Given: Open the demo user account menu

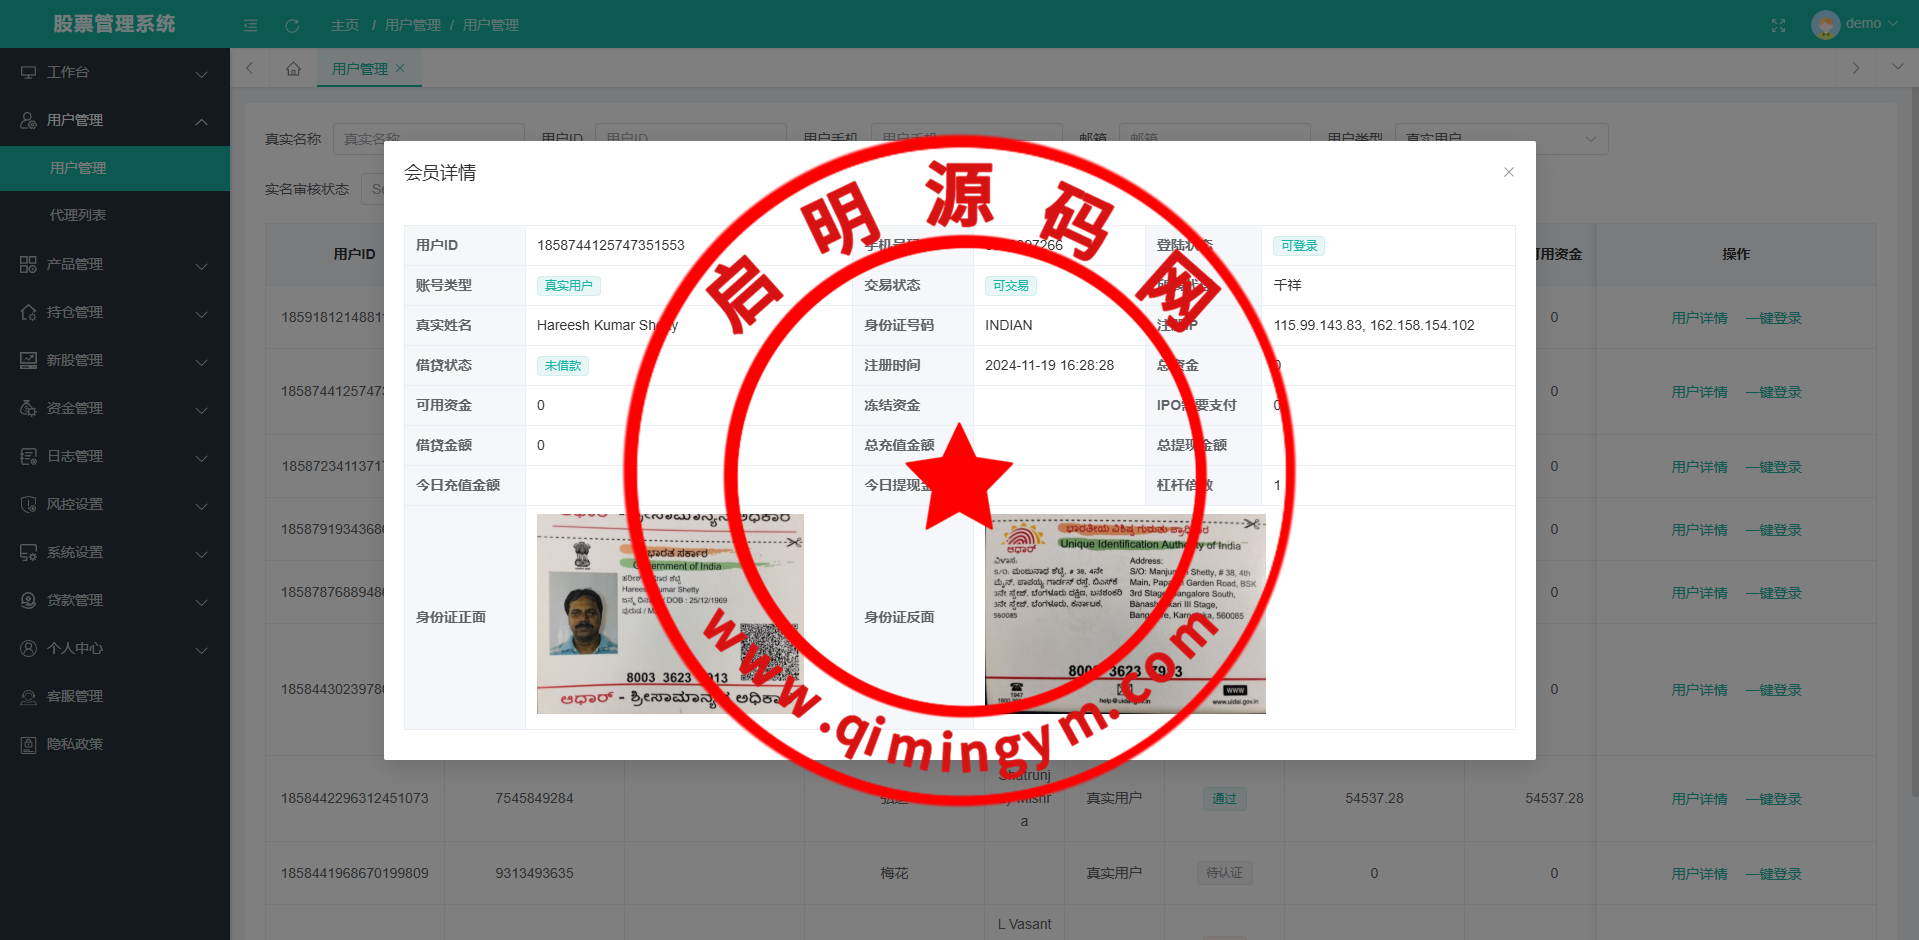Looking at the screenshot, I should tap(1855, 24).
